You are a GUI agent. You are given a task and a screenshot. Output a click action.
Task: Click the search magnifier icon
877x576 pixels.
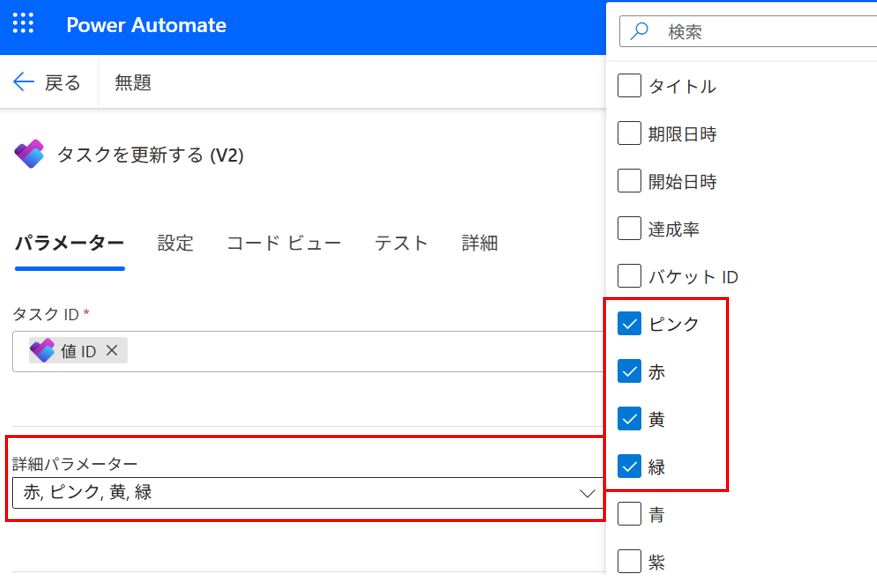point(639,31)
